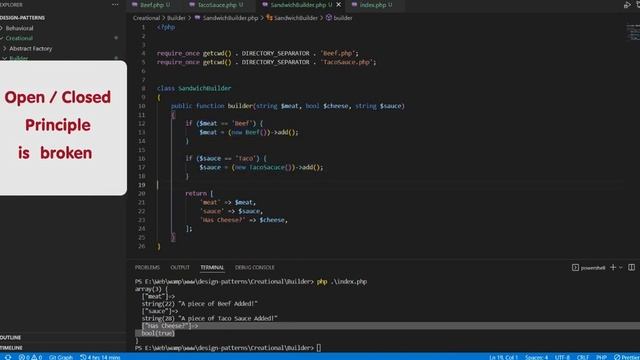Click 'Has Cheese?' array key in code

coord(222,220)
